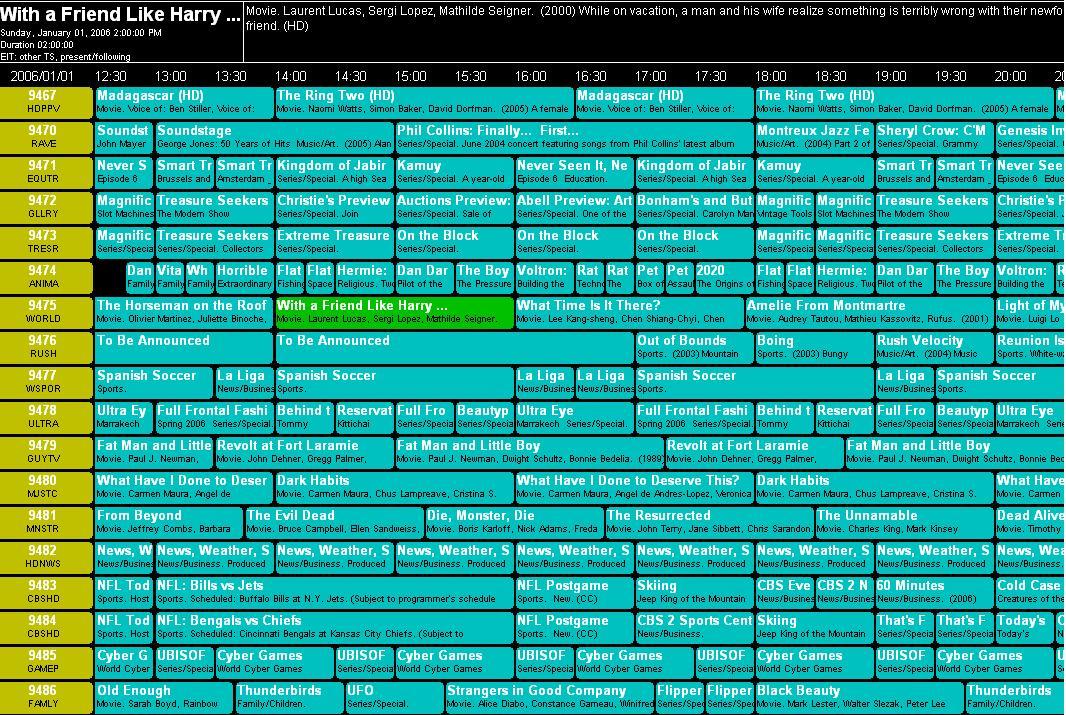The image size is (1066, 715).
Task: Select Beautyp program at 15:30 on ULTRA
Action: click(484, 417)
